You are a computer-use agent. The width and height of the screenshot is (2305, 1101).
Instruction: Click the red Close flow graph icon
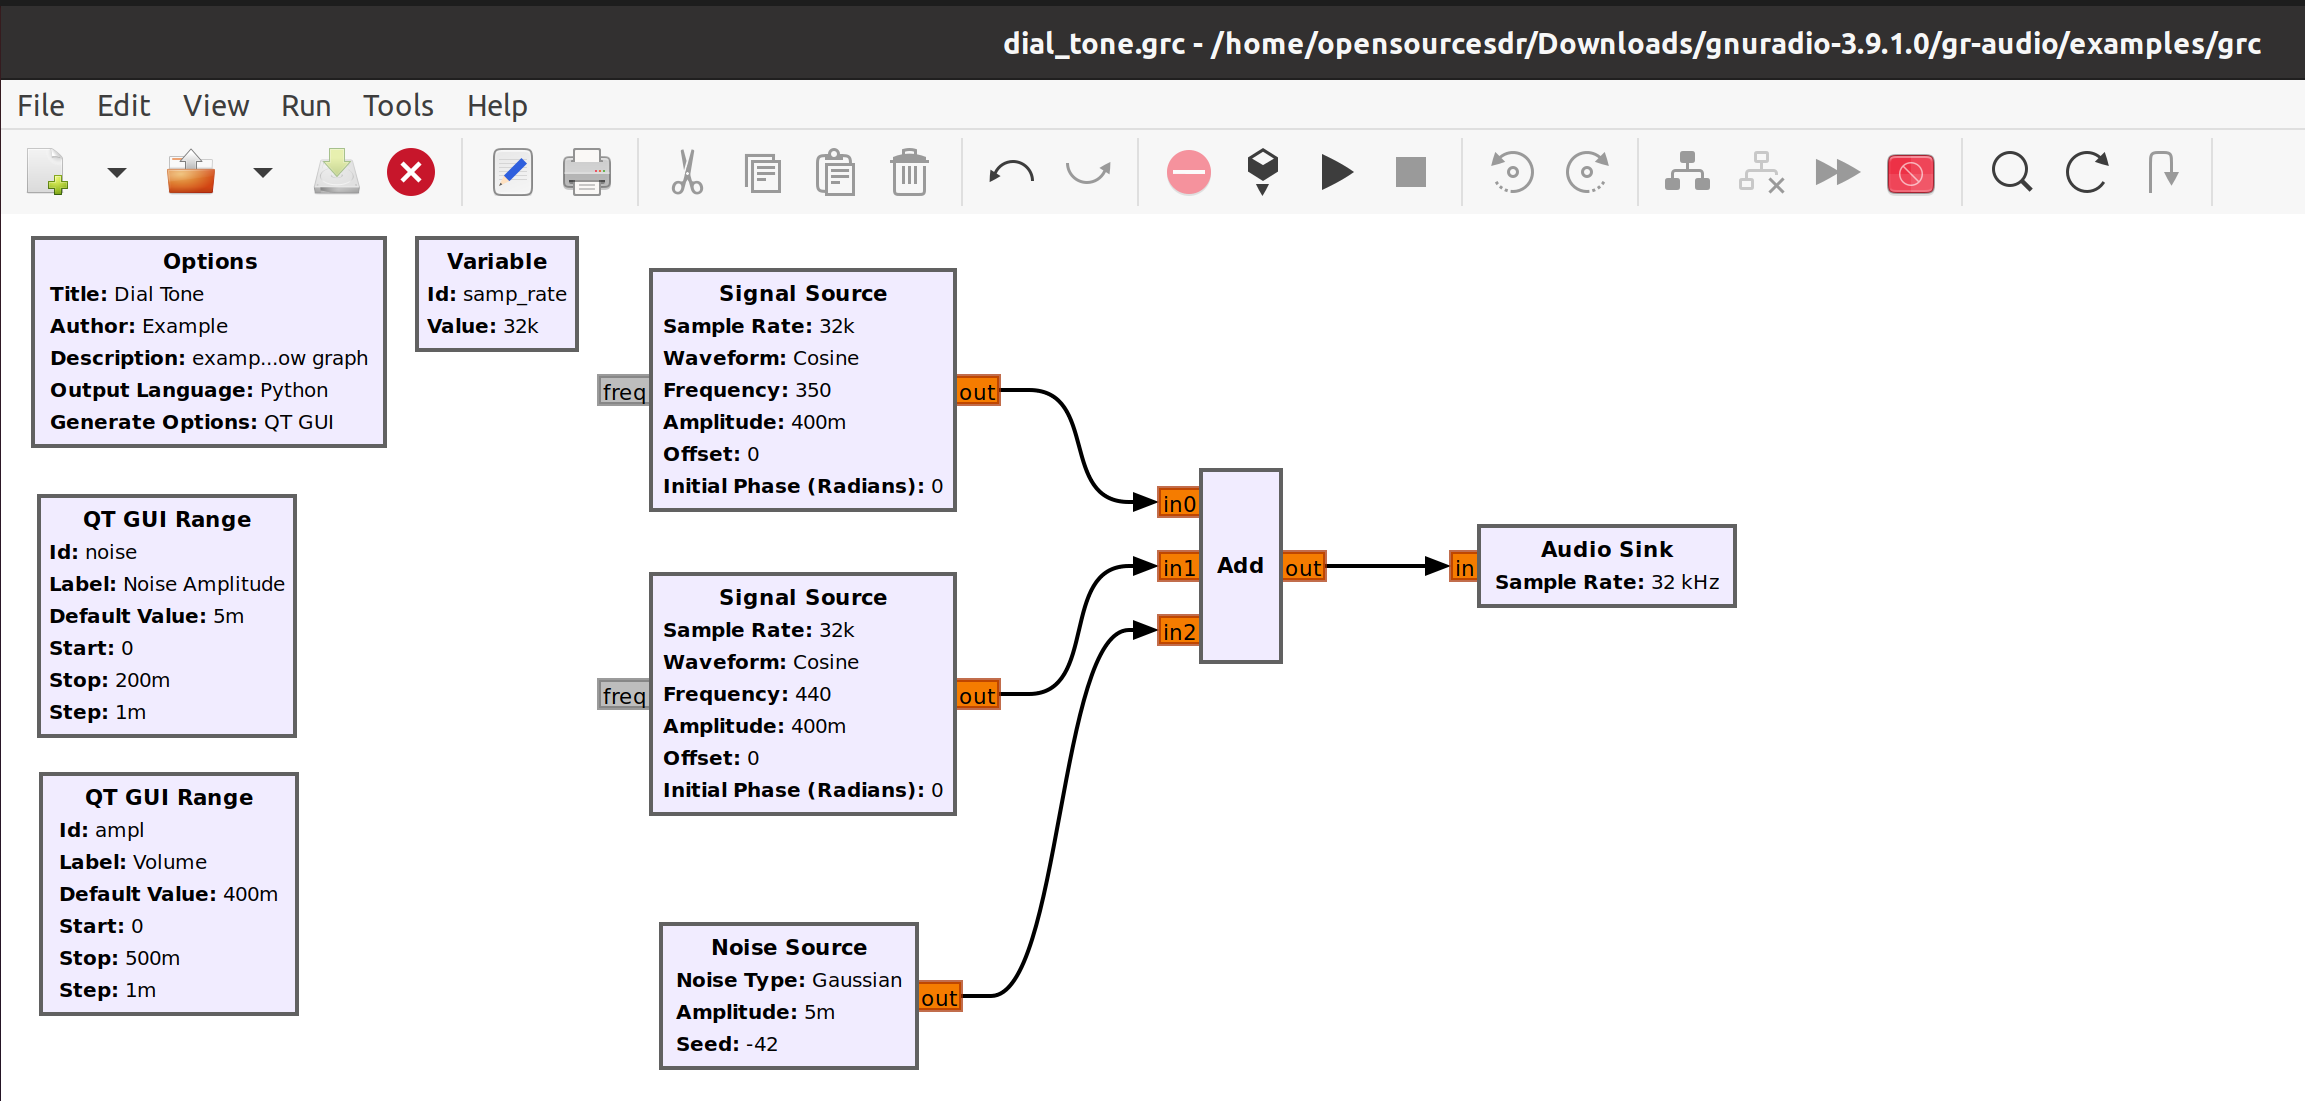point(411,173)
